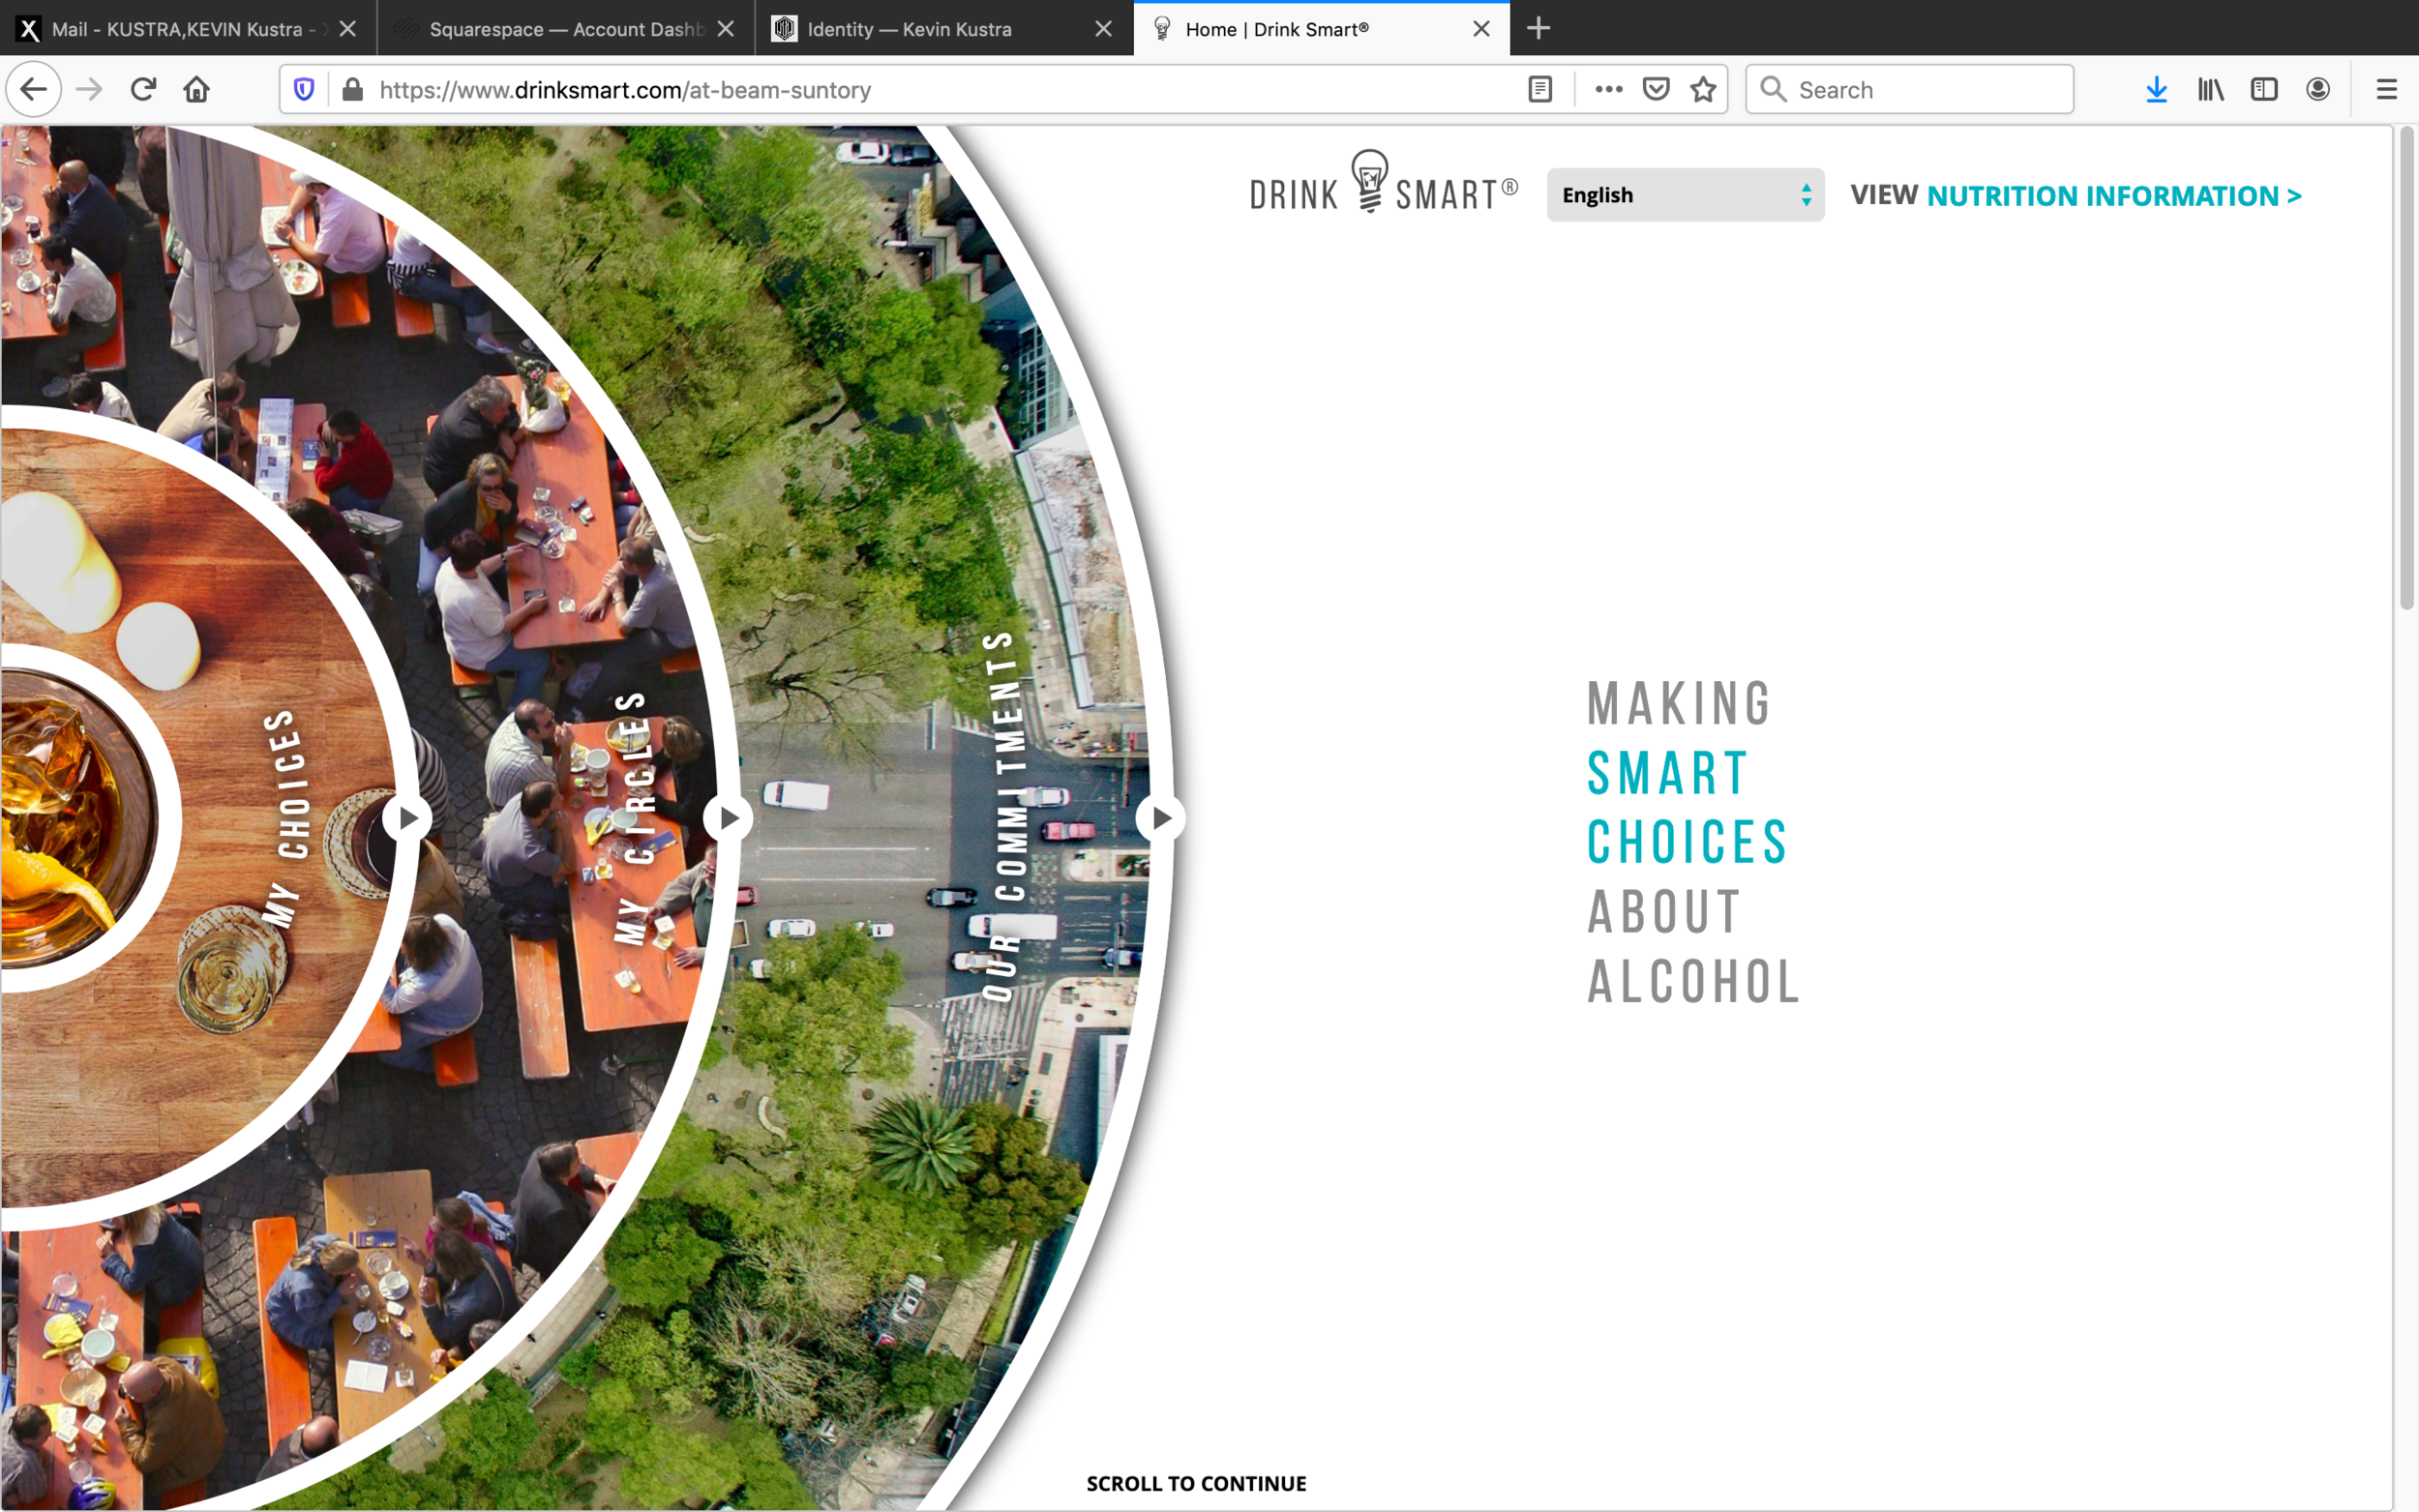Screen dimensions: 2419x1512
Task: Save page to Pocket
Action: (1656, 90)
